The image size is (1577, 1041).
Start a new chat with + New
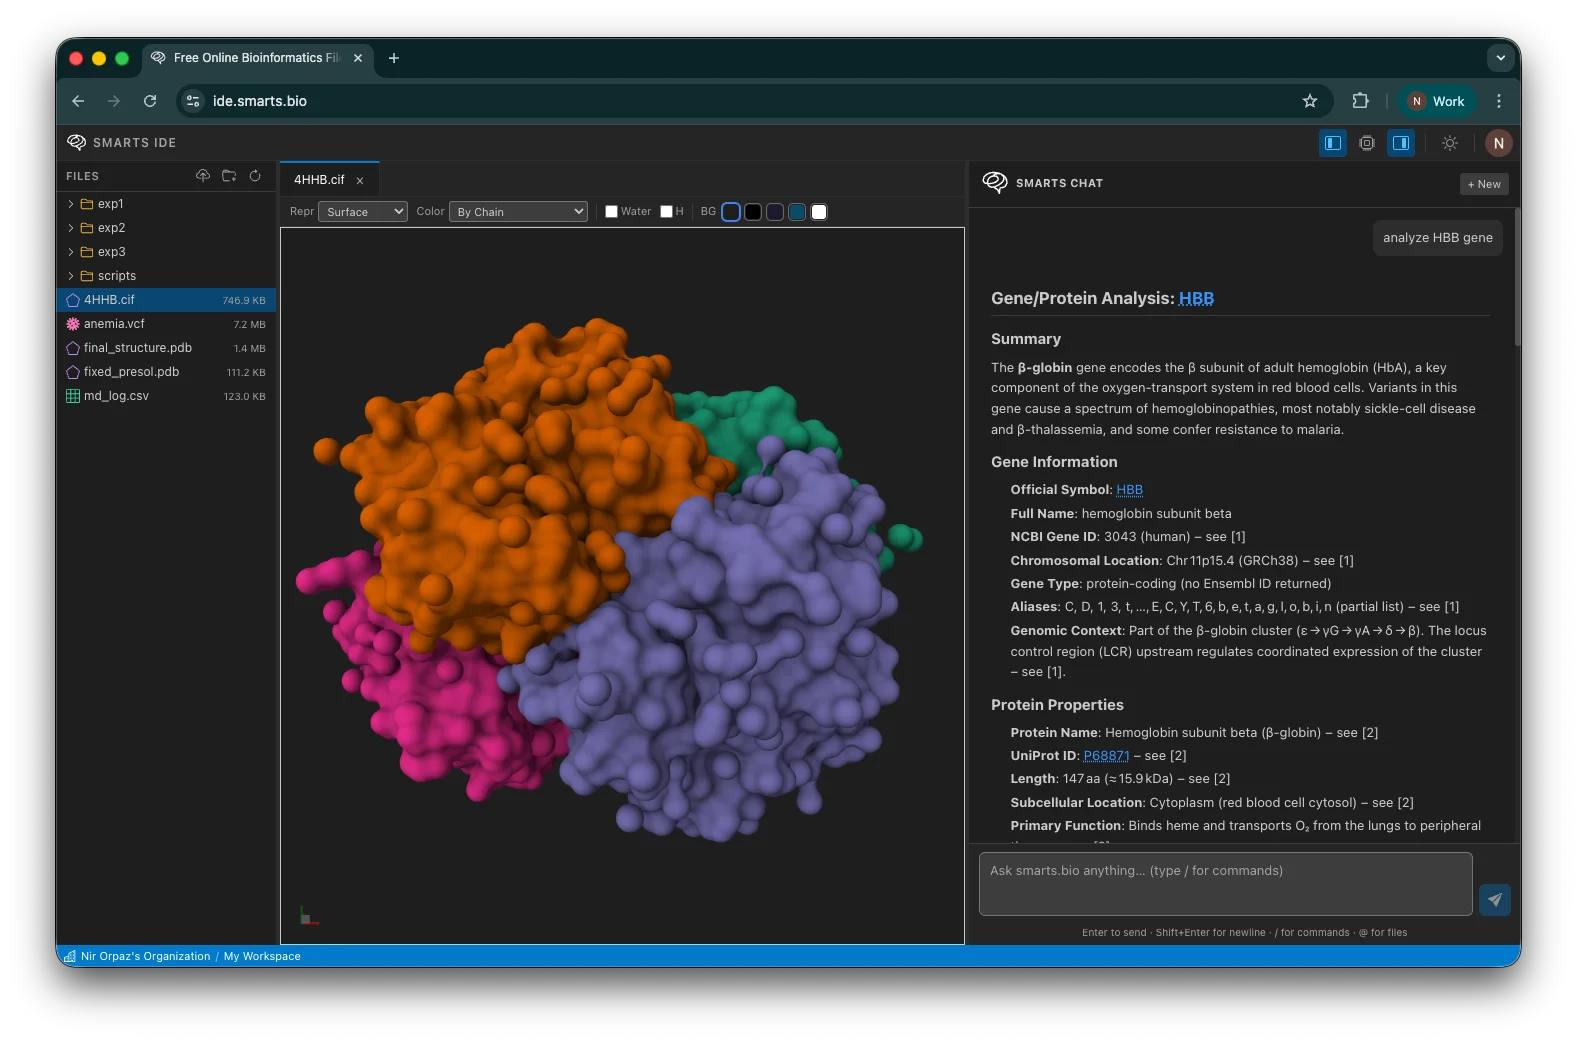tap(1484, 184)
